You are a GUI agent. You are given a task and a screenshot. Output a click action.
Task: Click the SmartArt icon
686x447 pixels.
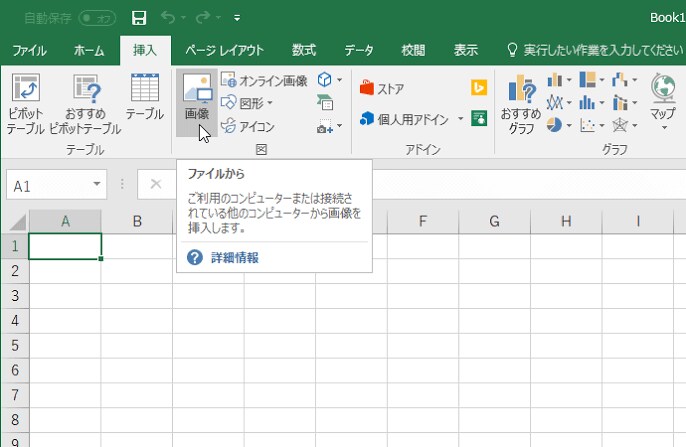(325, 103)
